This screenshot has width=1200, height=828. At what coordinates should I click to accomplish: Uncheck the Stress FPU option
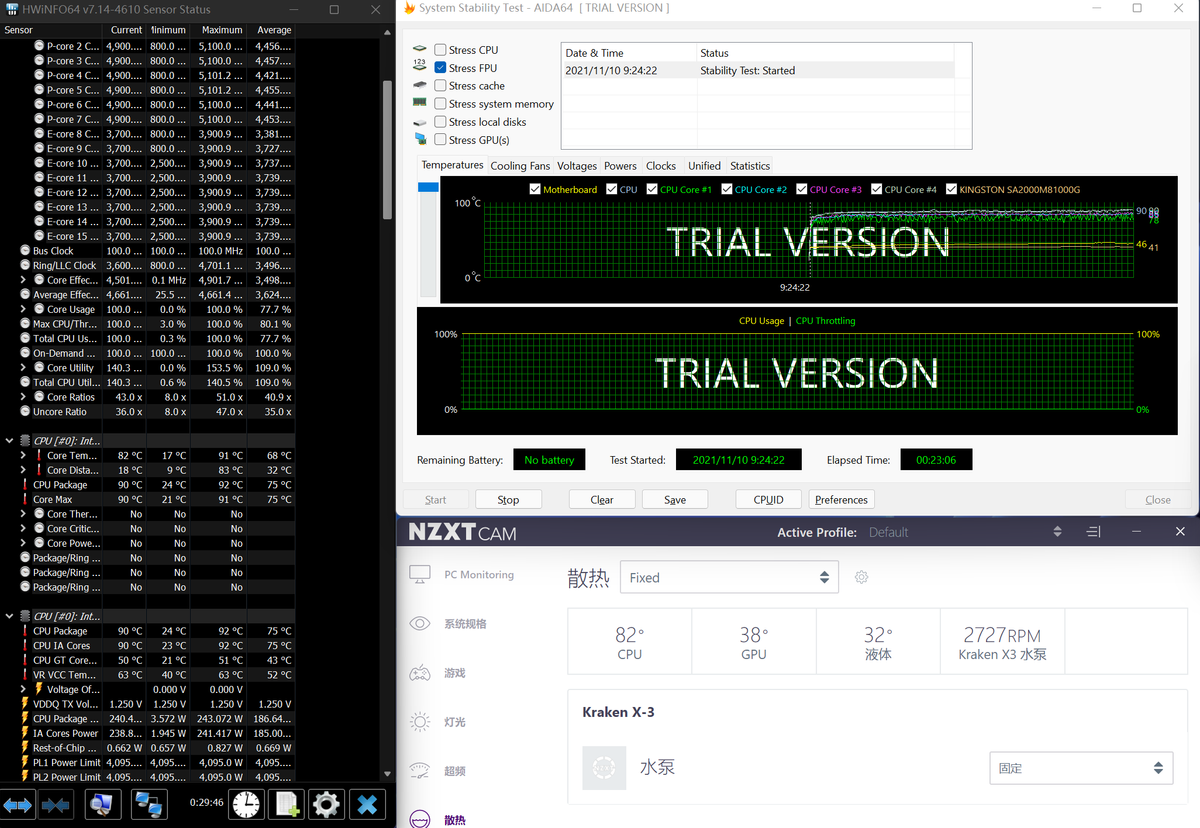(x=441, y=68)
